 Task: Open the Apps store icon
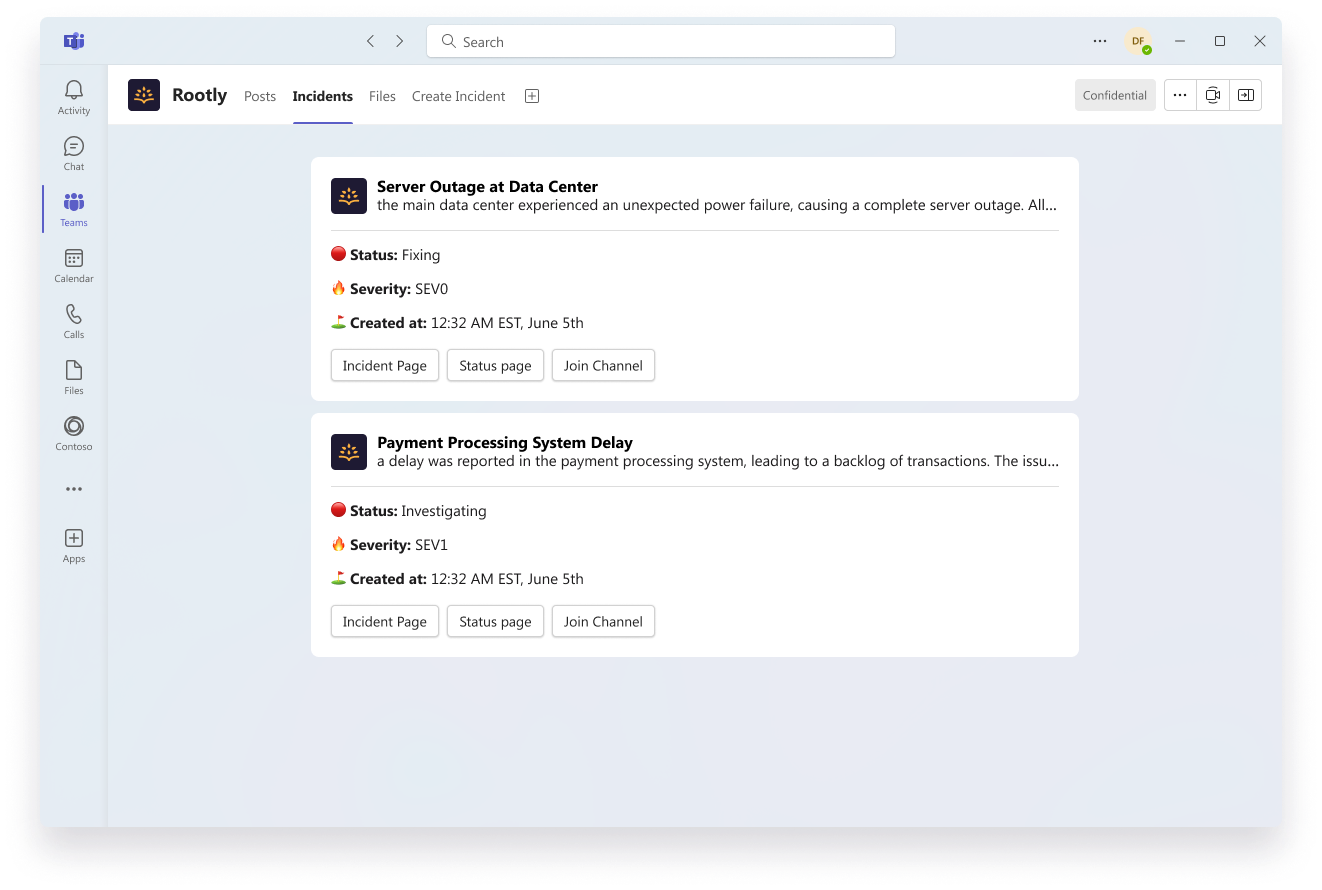coord(74,545)
